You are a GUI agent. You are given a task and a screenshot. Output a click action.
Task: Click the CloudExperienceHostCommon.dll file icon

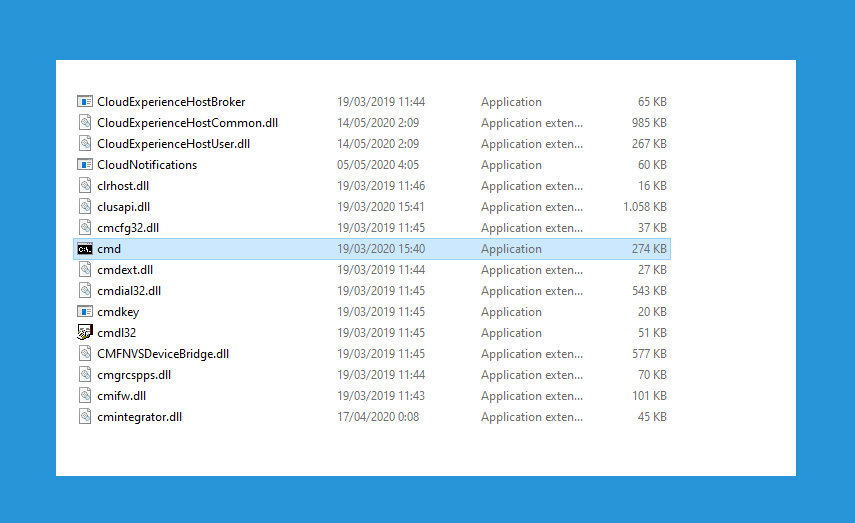(85, 122)
